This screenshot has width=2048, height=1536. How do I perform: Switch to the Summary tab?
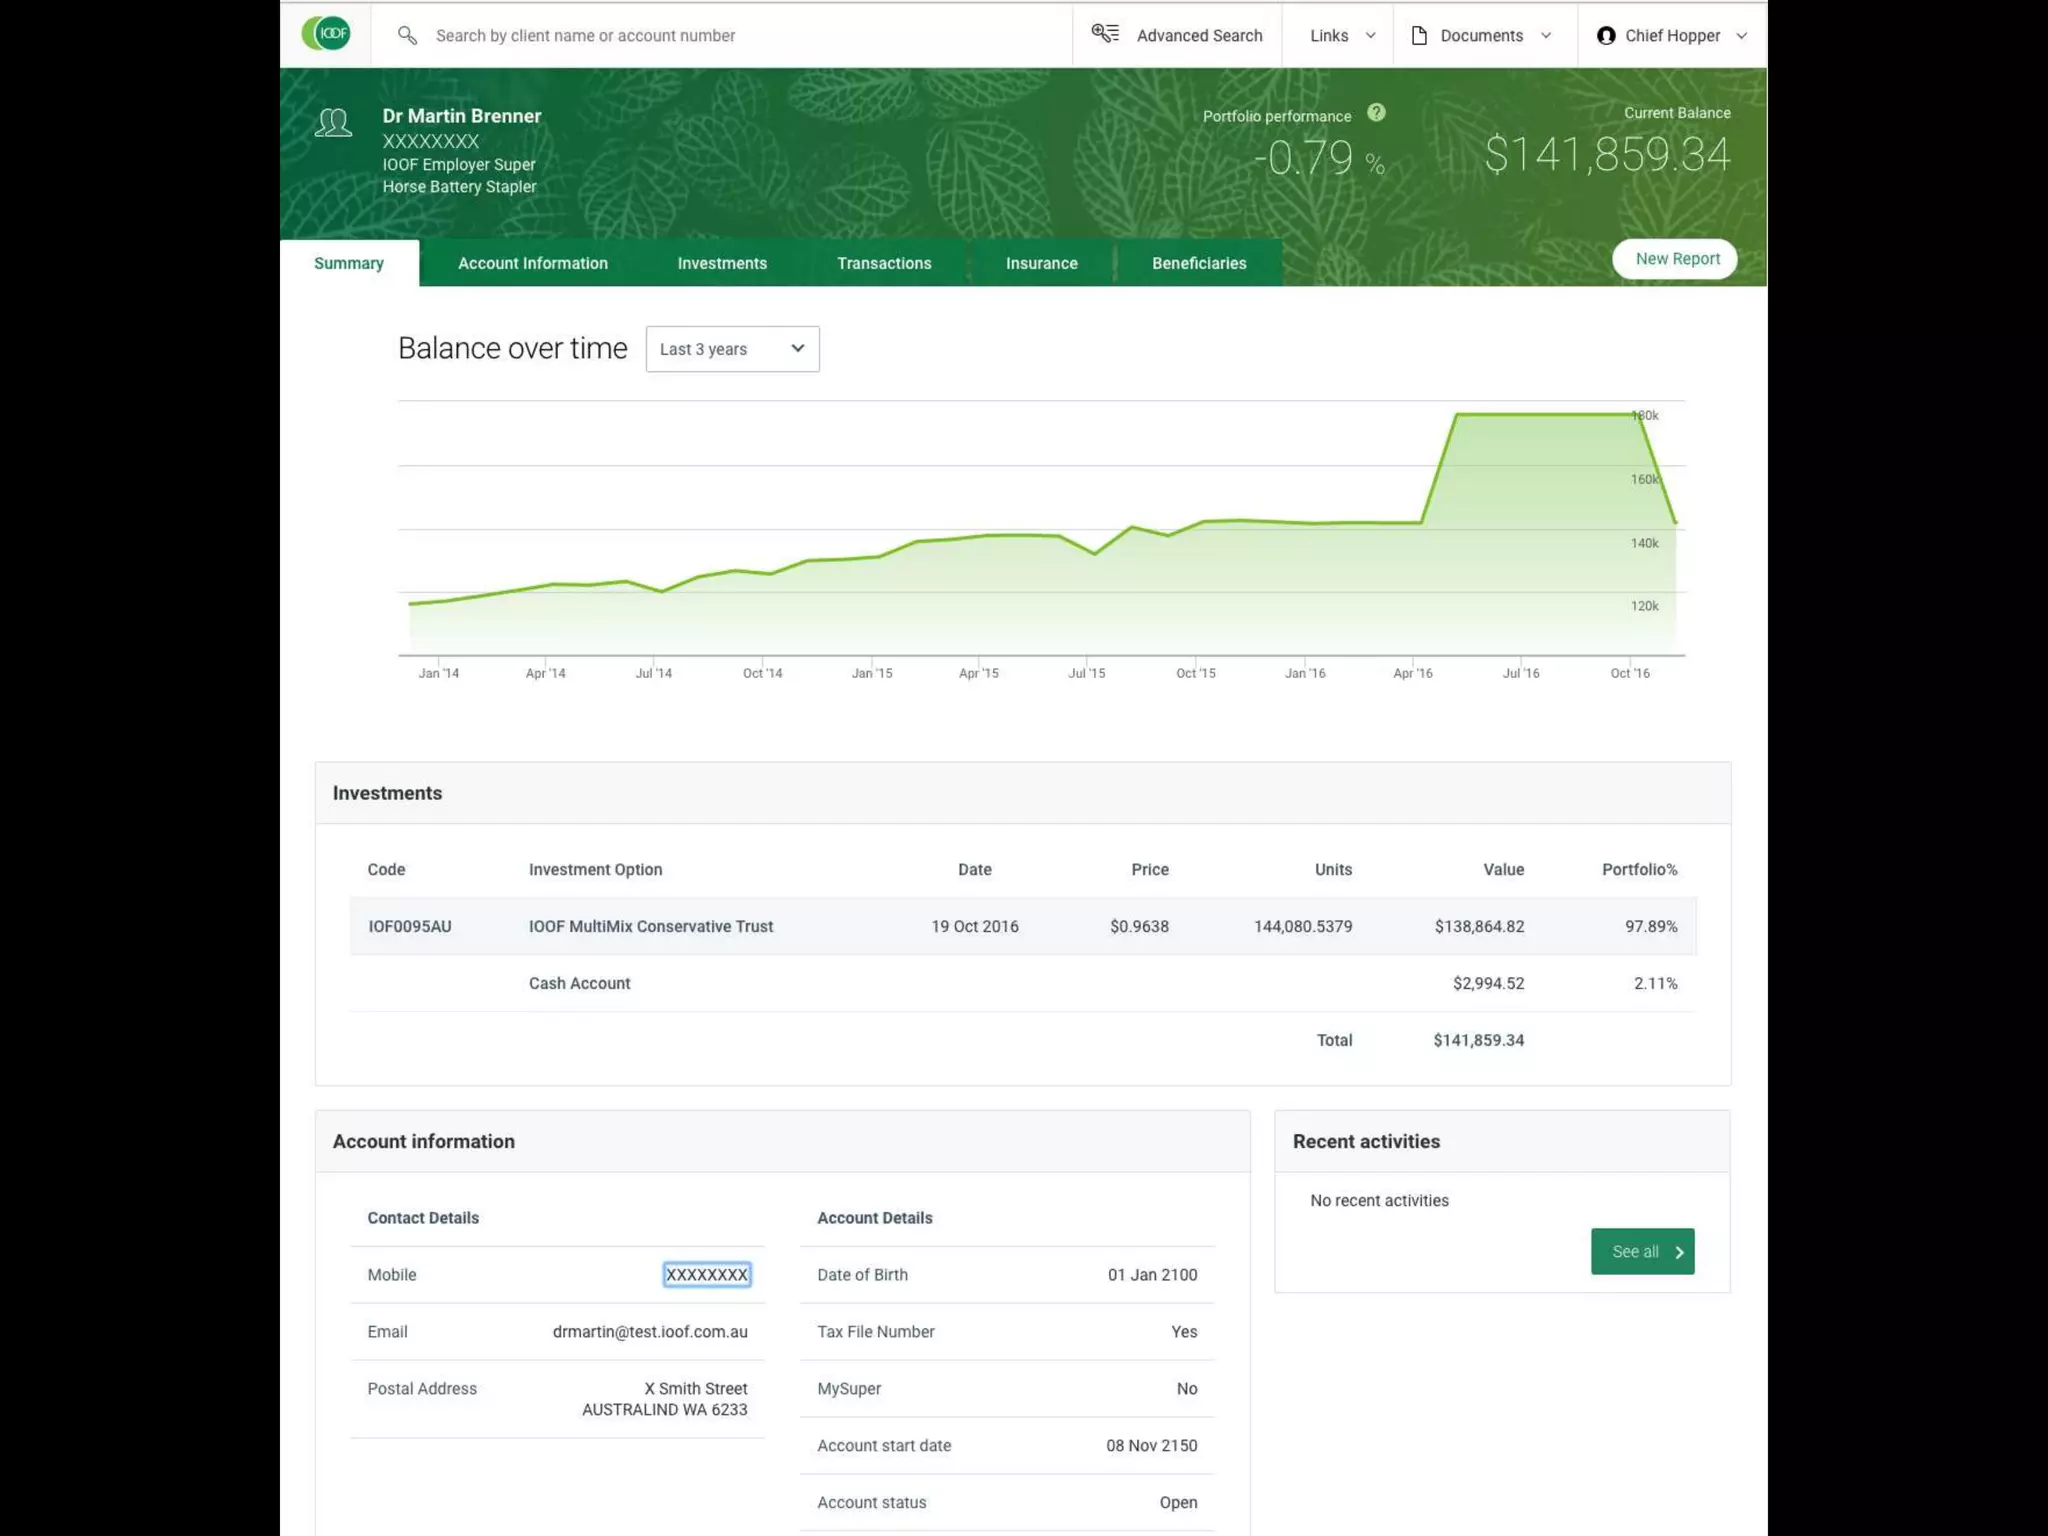point(349,263)
